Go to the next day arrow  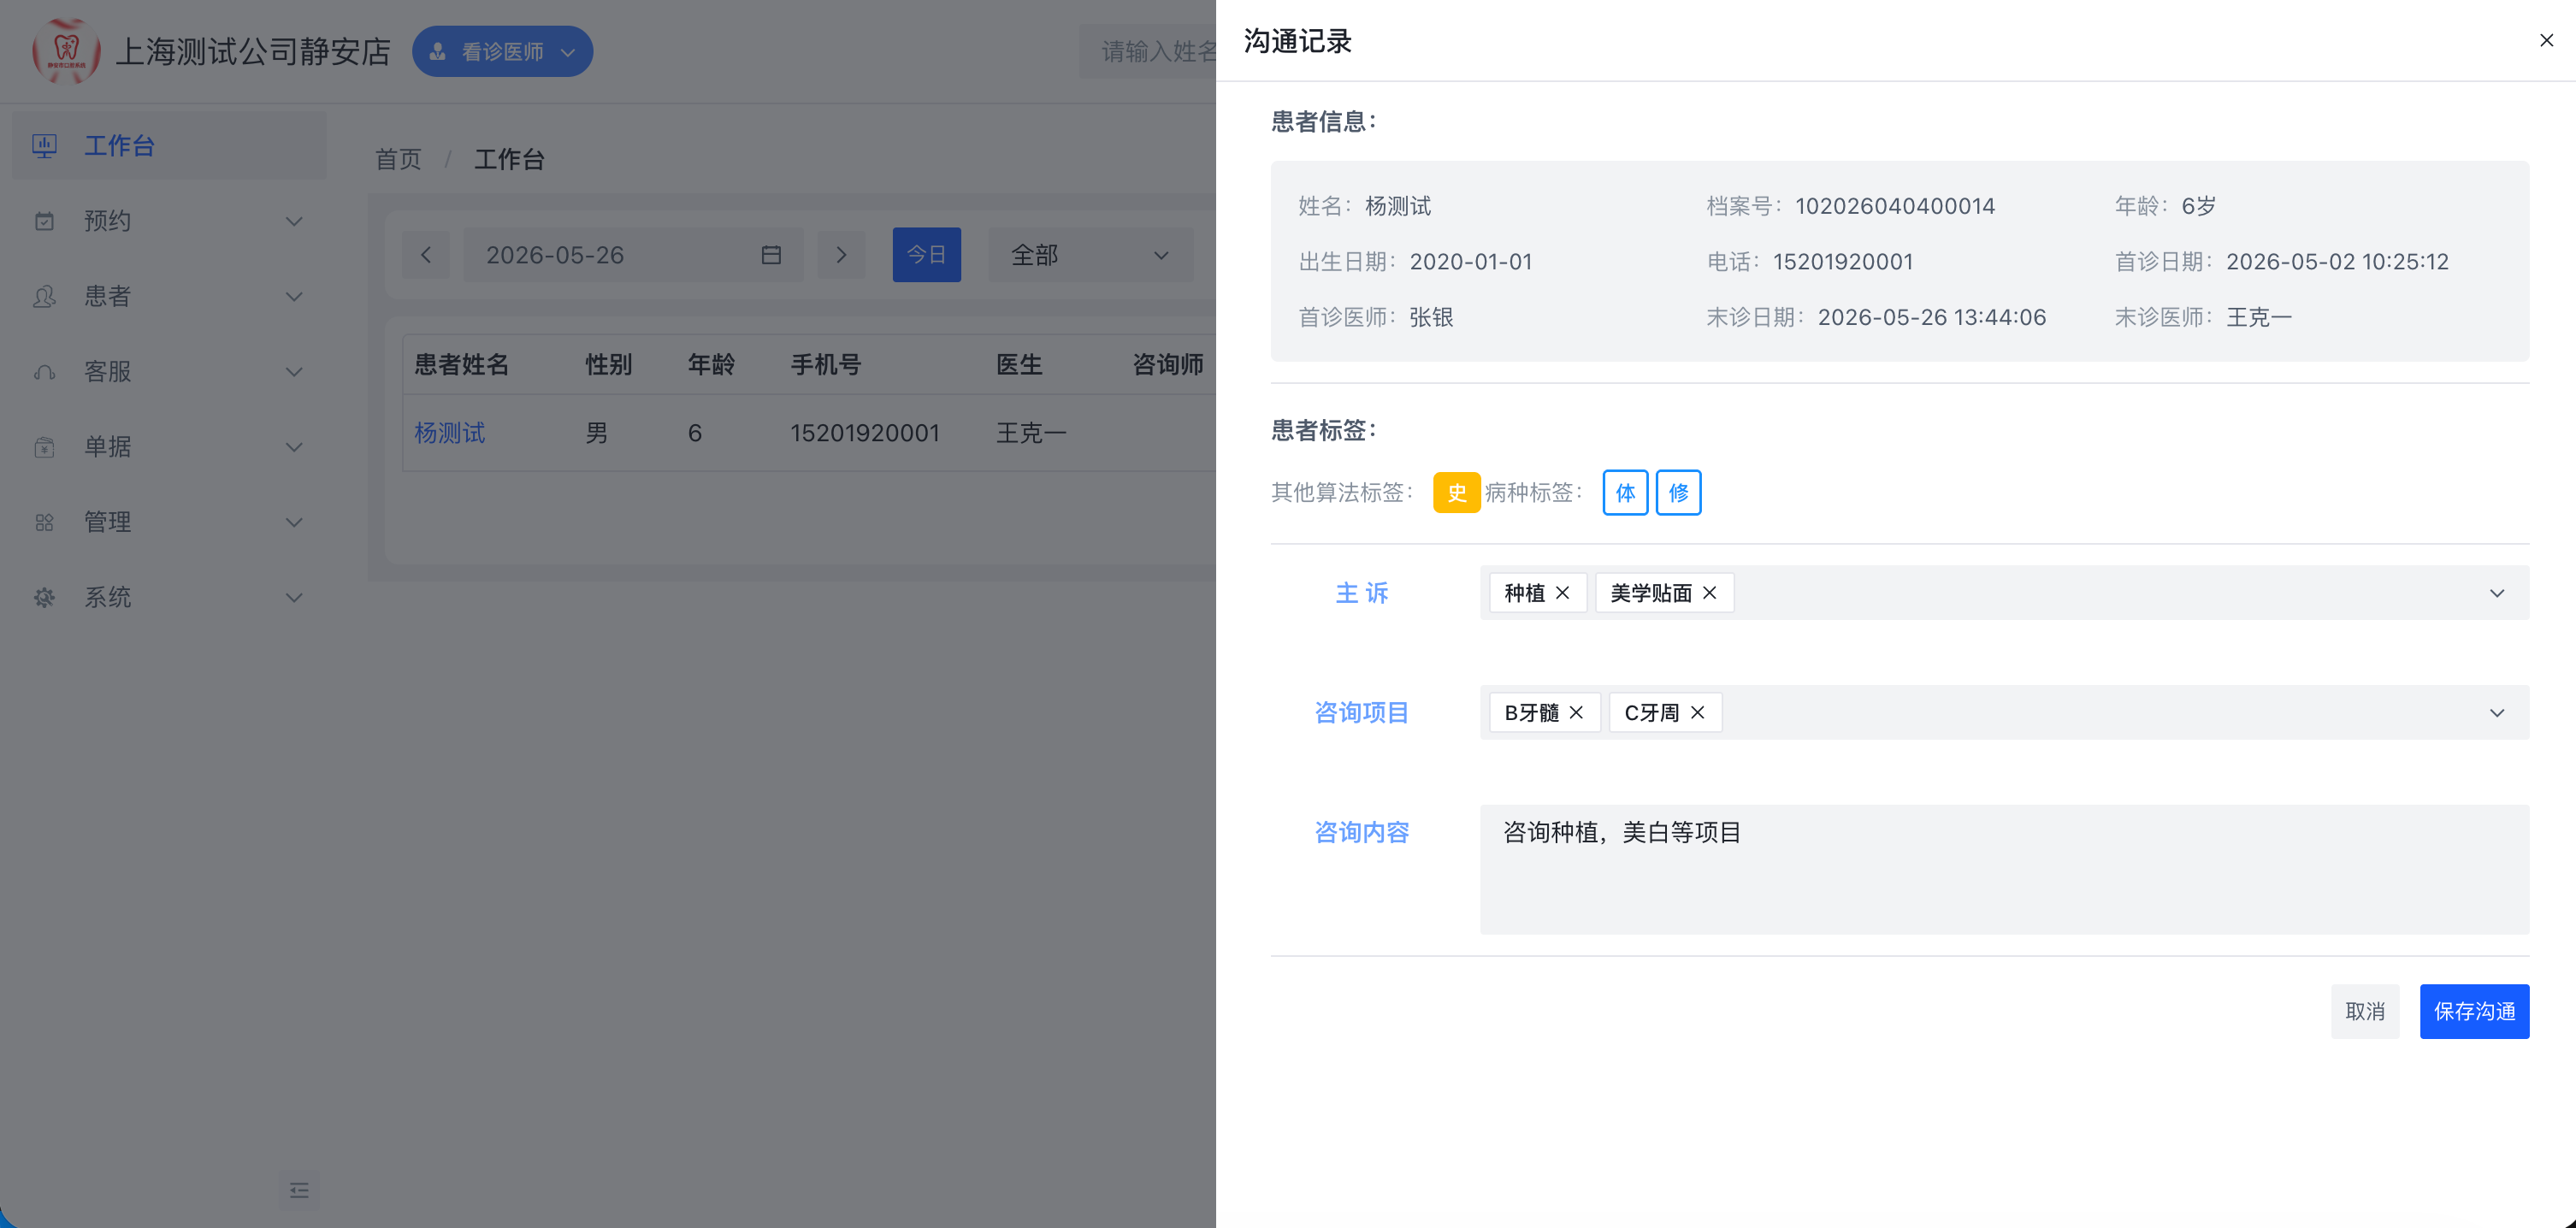(841, 255)
